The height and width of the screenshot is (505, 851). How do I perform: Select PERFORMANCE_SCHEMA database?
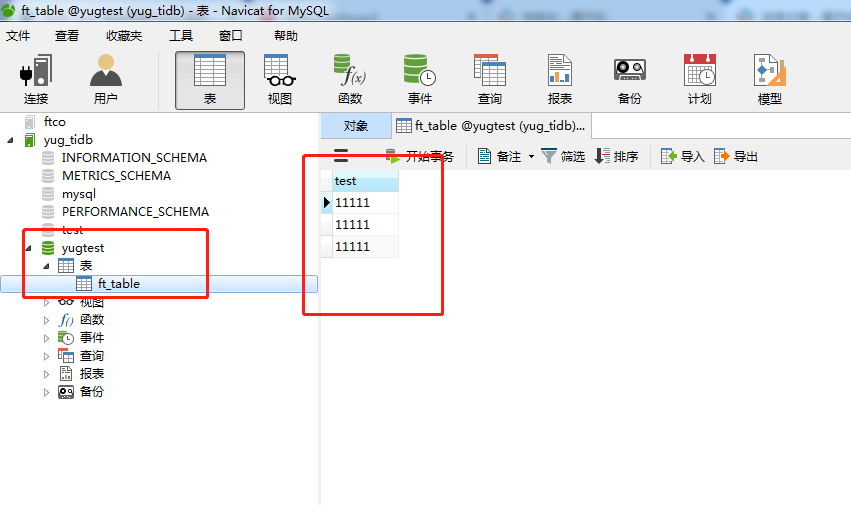[x=135, y=212]
